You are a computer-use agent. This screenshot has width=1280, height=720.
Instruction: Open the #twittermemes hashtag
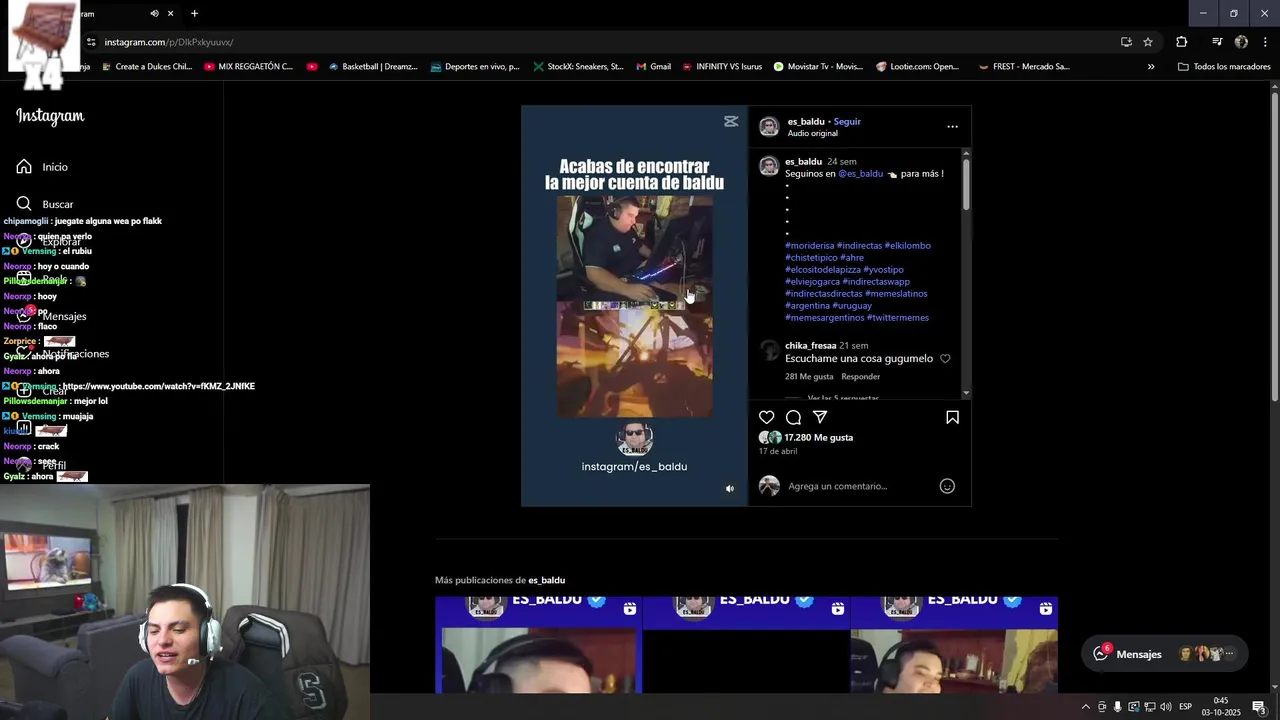click(x=898, y=317)
